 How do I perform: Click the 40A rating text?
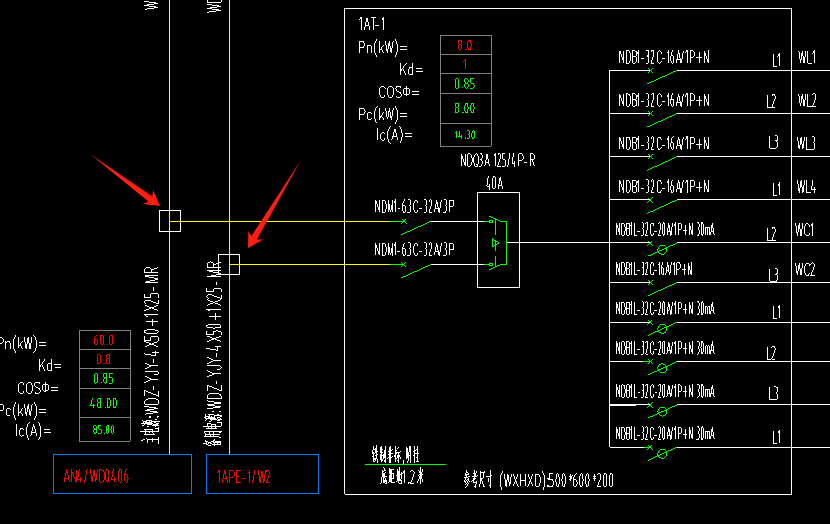click(x=494, y=183)
